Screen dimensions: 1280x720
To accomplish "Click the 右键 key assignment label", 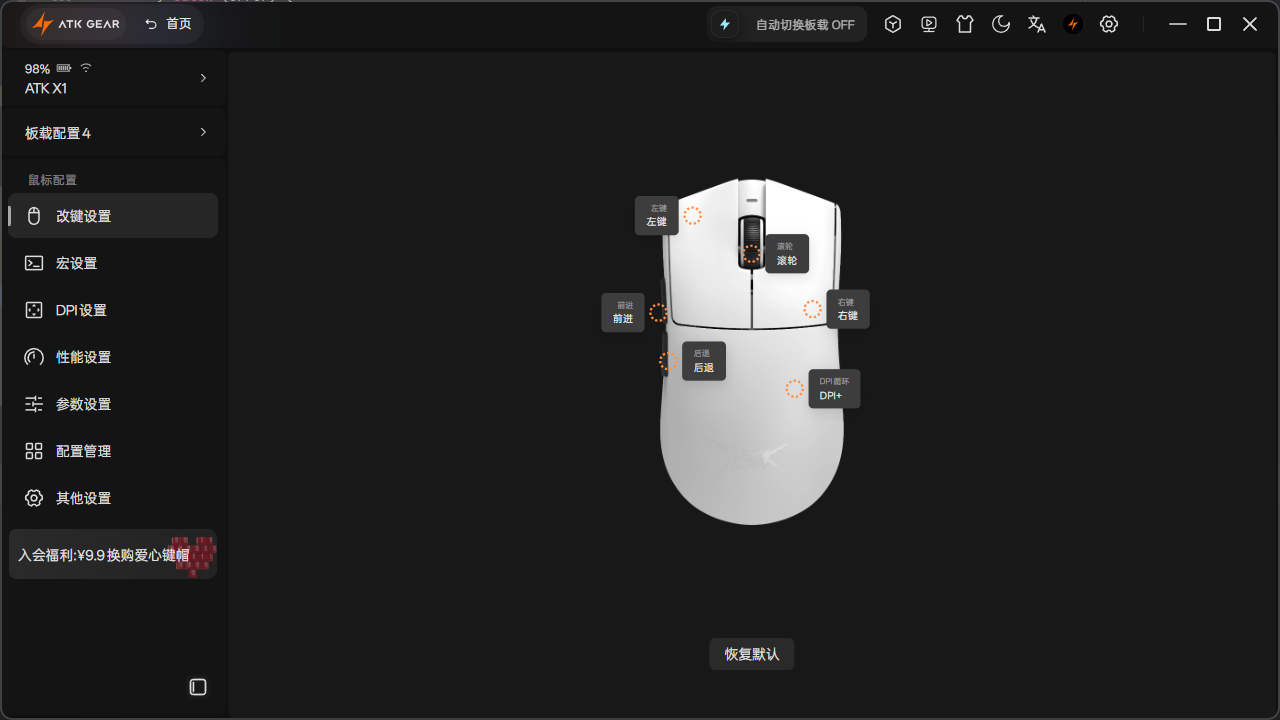I will coord(847,309).
